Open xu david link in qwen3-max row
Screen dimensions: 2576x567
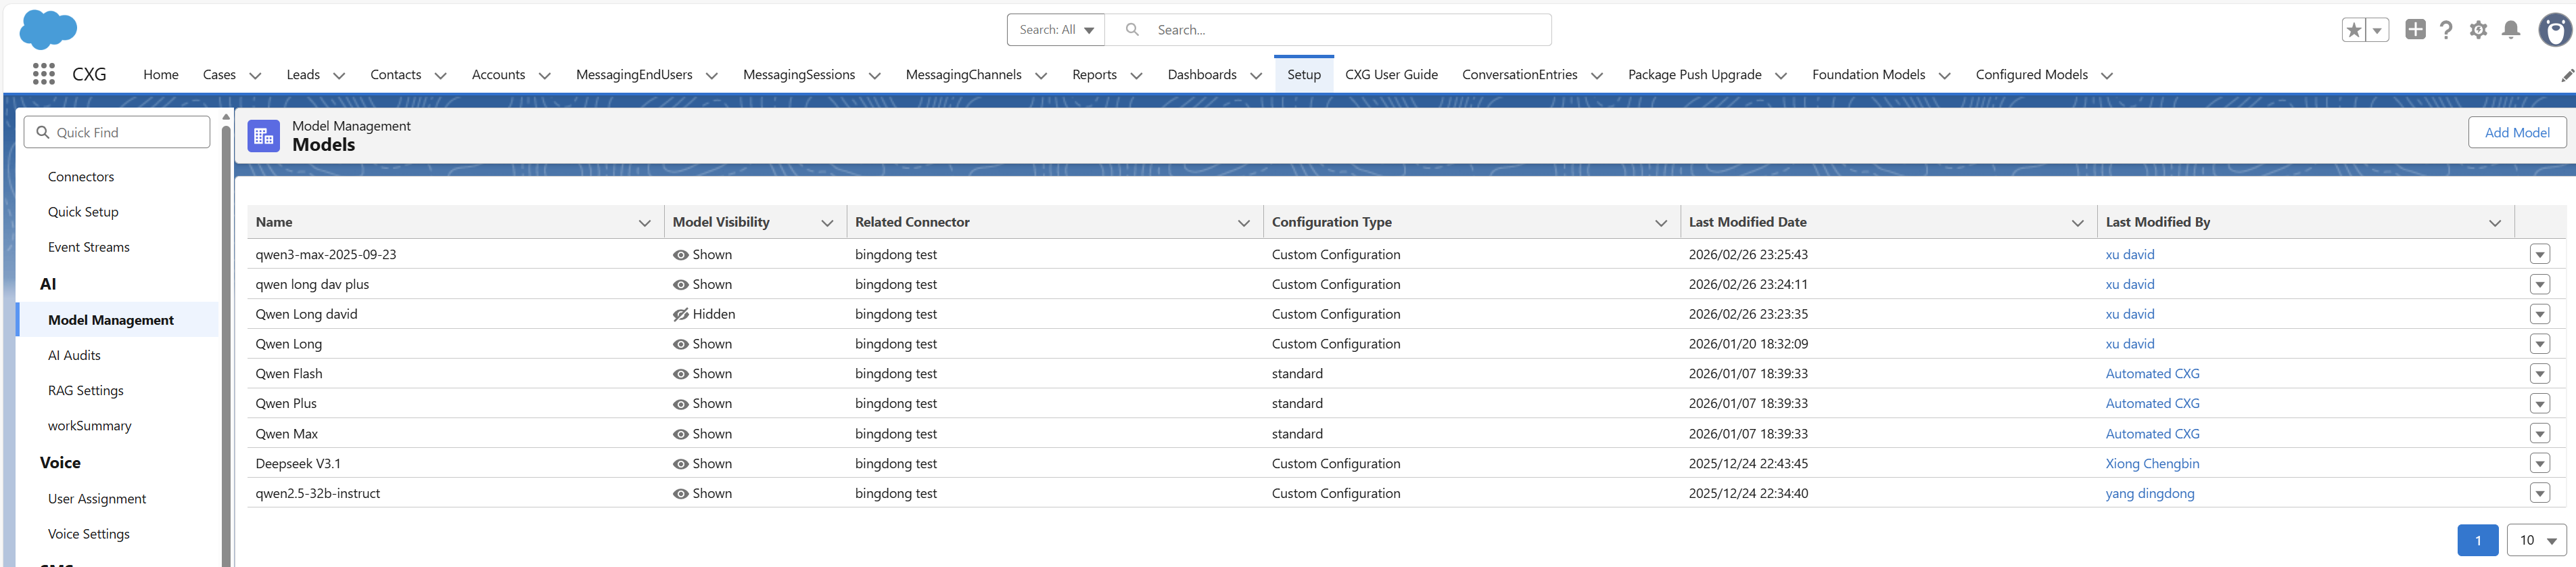[2130, 255]
